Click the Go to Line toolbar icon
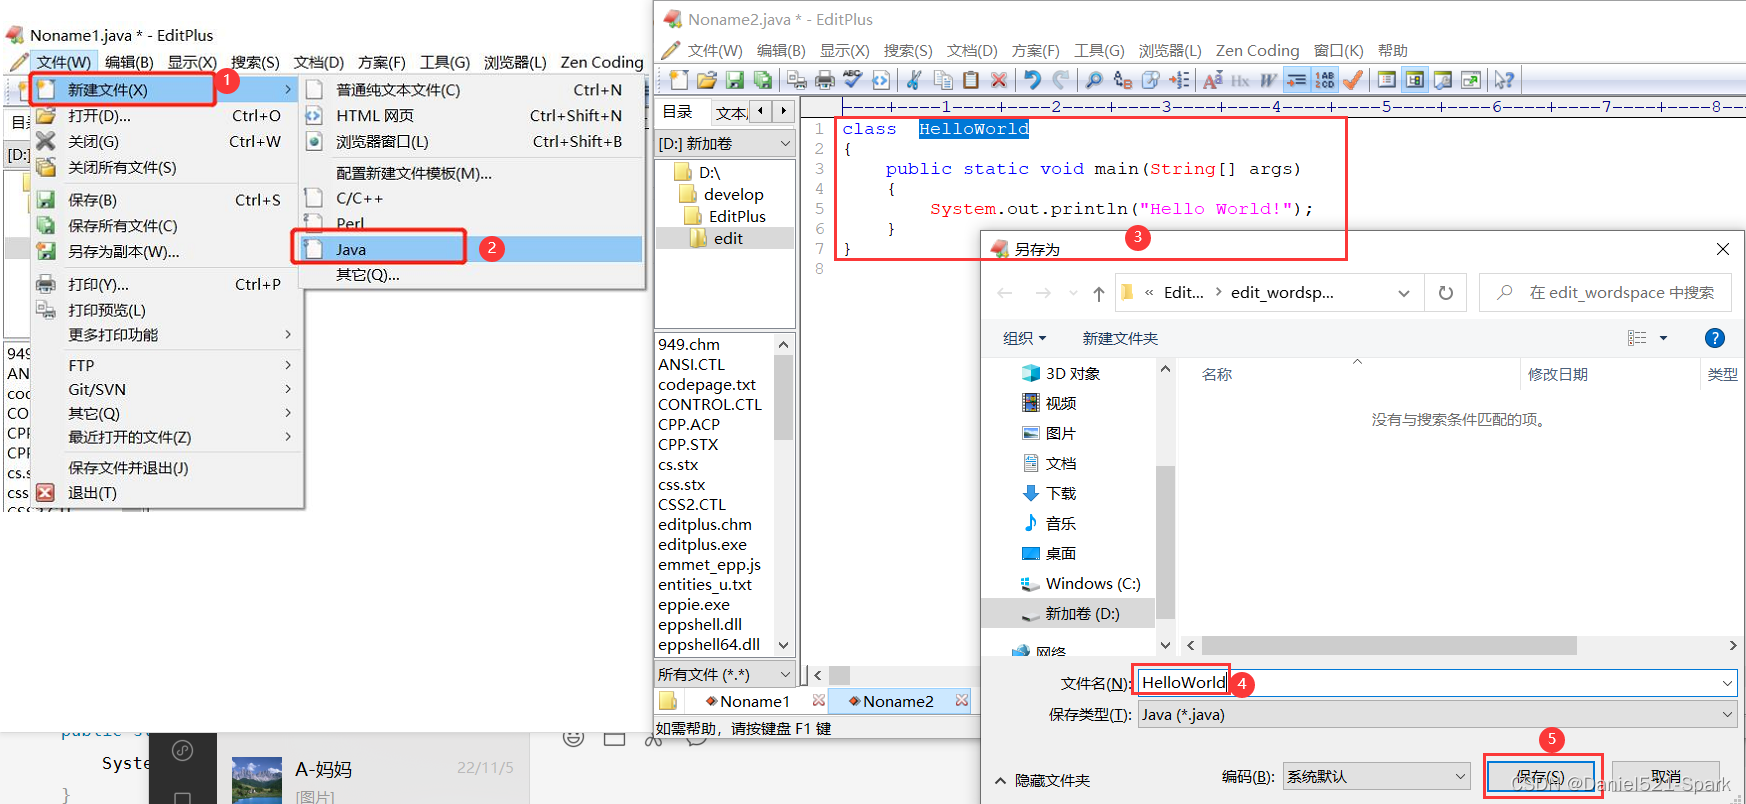This screenshot has width=1746, height=804. 1180,80
